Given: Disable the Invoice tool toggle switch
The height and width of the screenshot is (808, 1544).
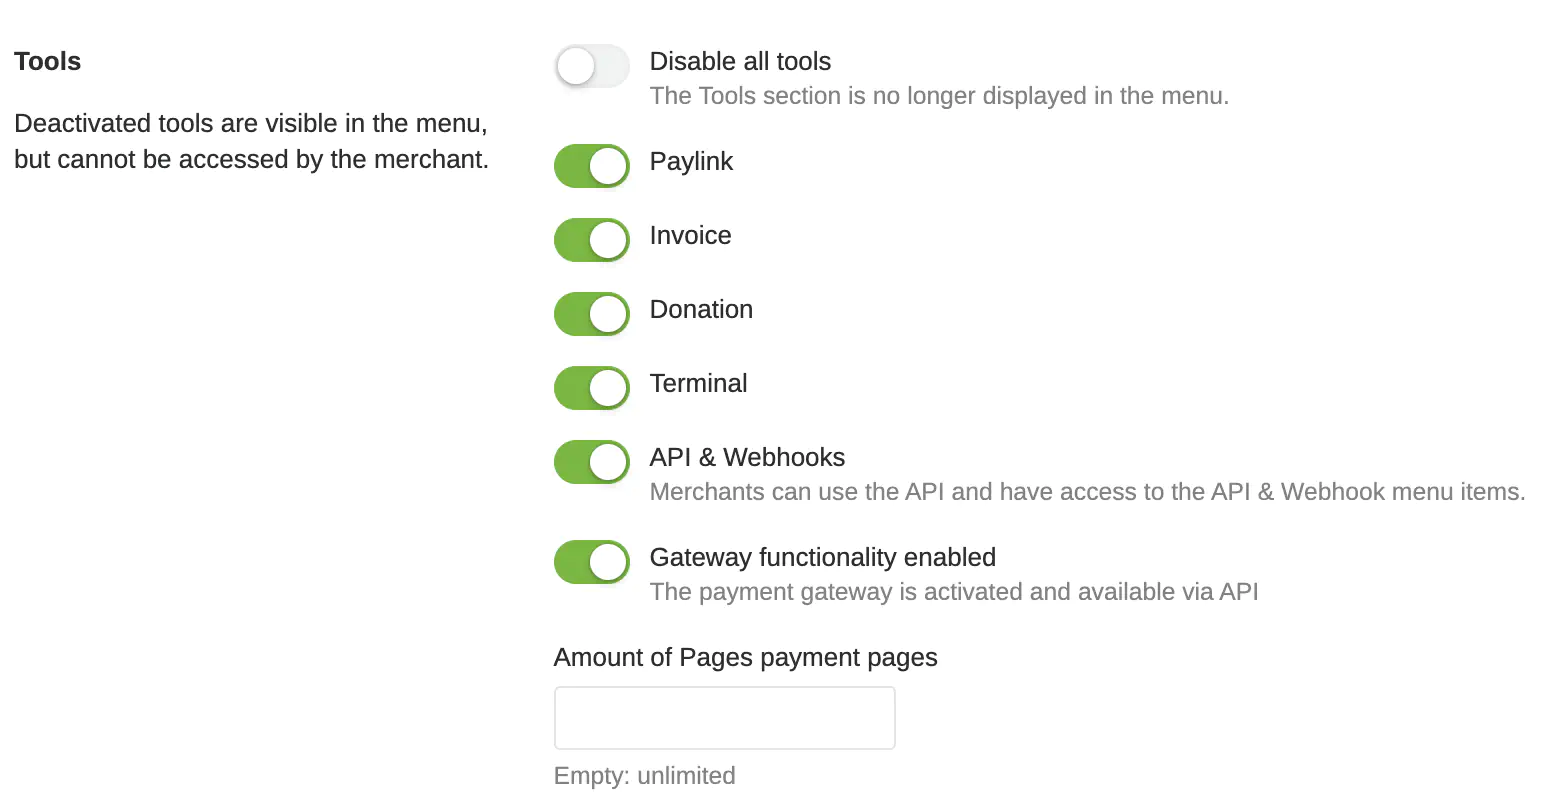Looking at the screenshot, I should click(x=592, y=240).
